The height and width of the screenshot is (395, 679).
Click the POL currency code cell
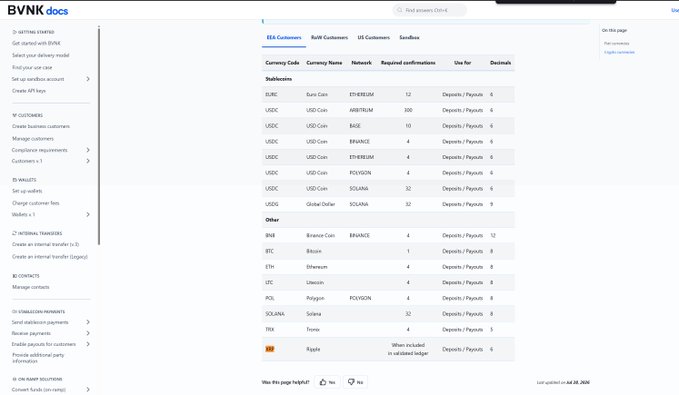tap(270, 298)
